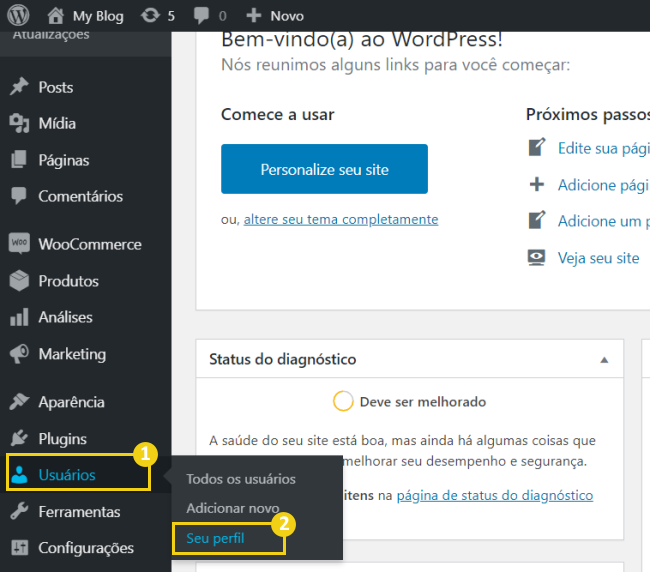Open the Adicione páginas link

pos(604,185)
